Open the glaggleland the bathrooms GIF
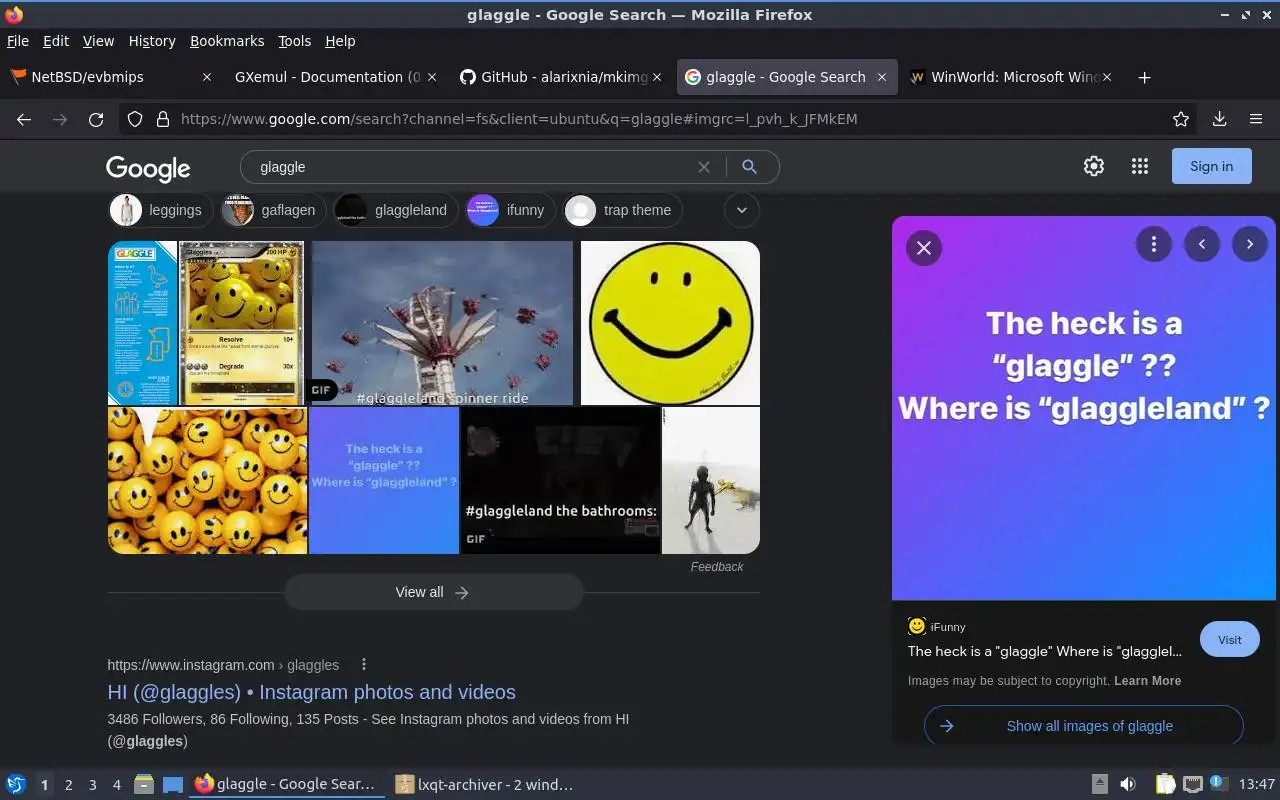The height and width of the screenshot is (800, 1280). (560, 480)
